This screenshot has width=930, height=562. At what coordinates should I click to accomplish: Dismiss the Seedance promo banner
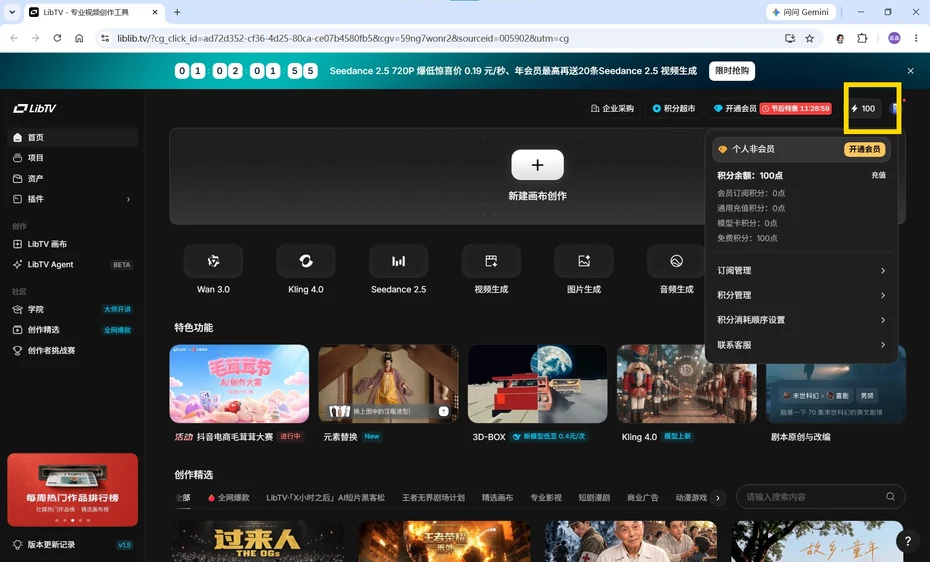[x=910, y=71]
